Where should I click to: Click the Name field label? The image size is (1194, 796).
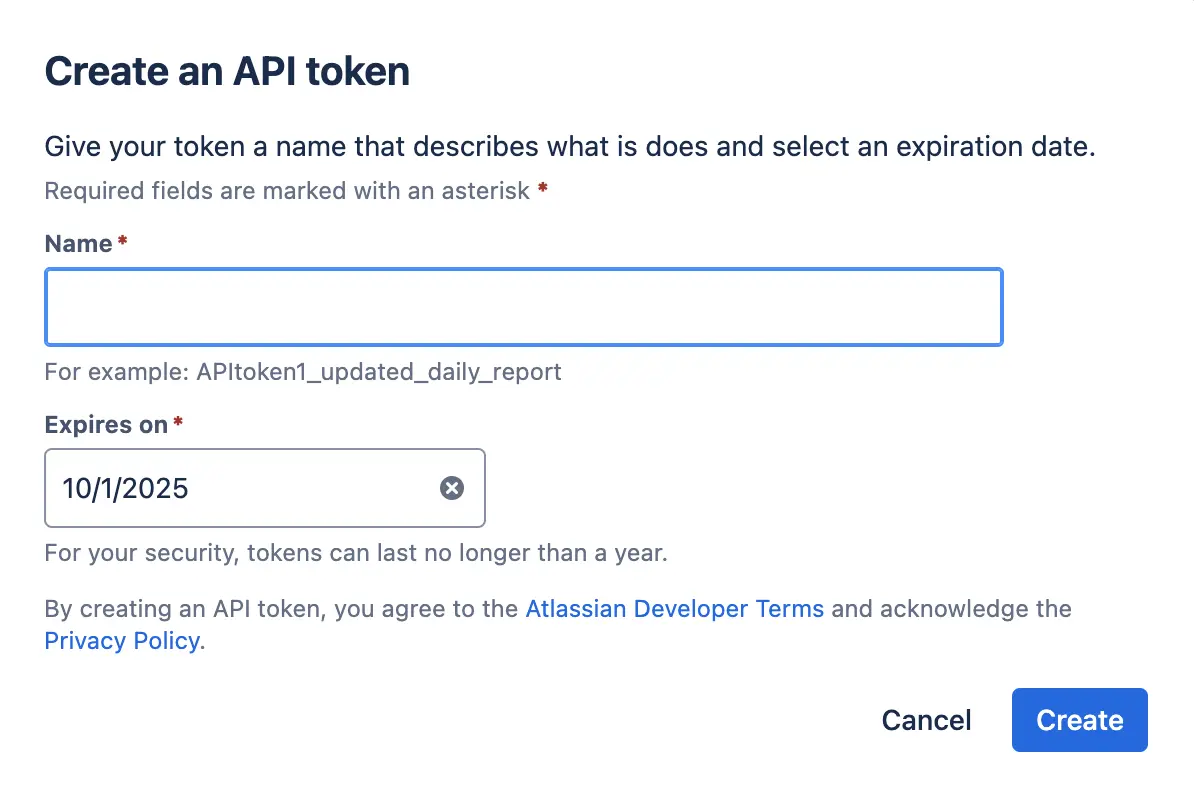tap(78, 244)
